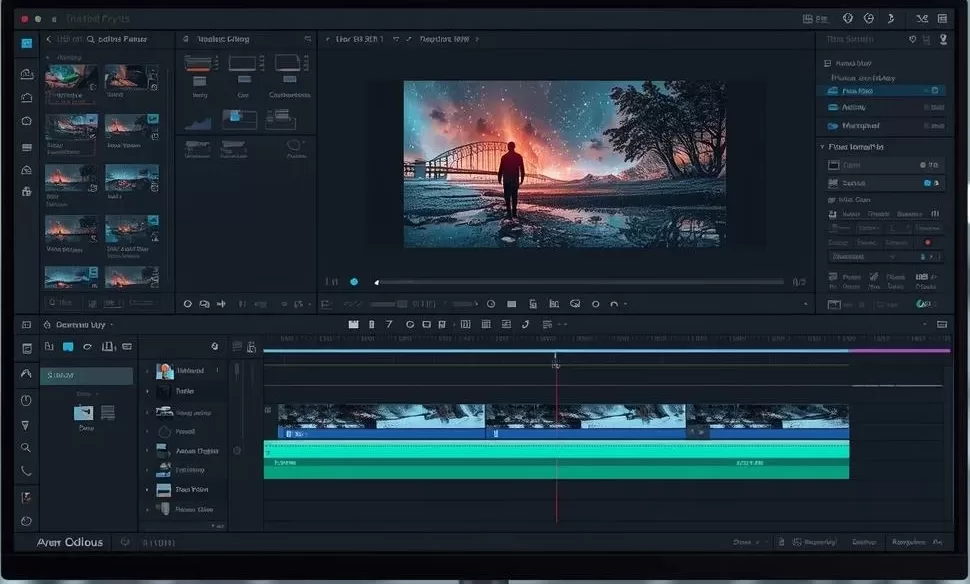970x584 pixels.
Task: Toggle the red record dot in the right properties panel
Action: click(928, 242)
